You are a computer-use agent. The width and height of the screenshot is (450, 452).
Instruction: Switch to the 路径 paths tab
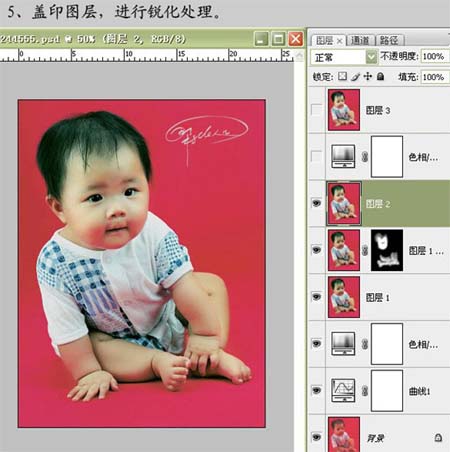click(389, 41)
